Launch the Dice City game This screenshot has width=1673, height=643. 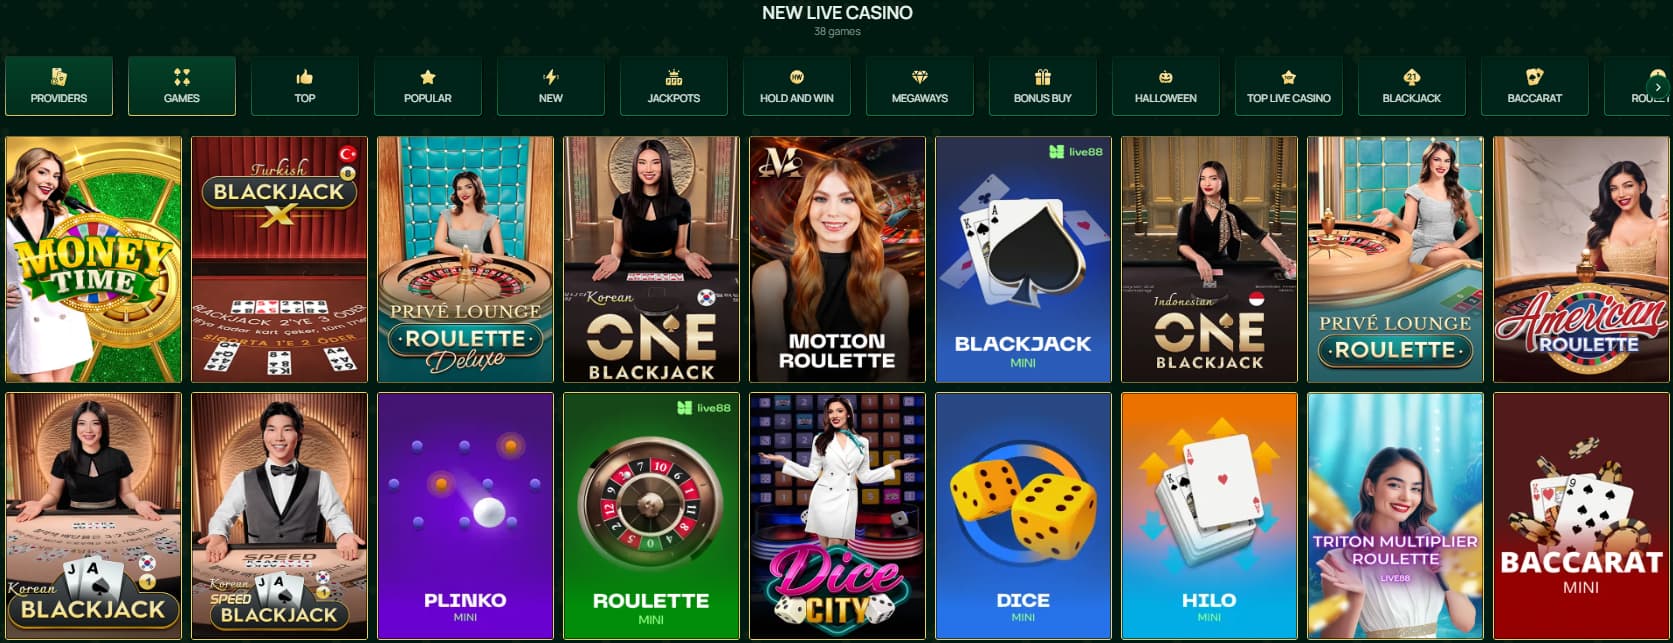coord(838,516)
